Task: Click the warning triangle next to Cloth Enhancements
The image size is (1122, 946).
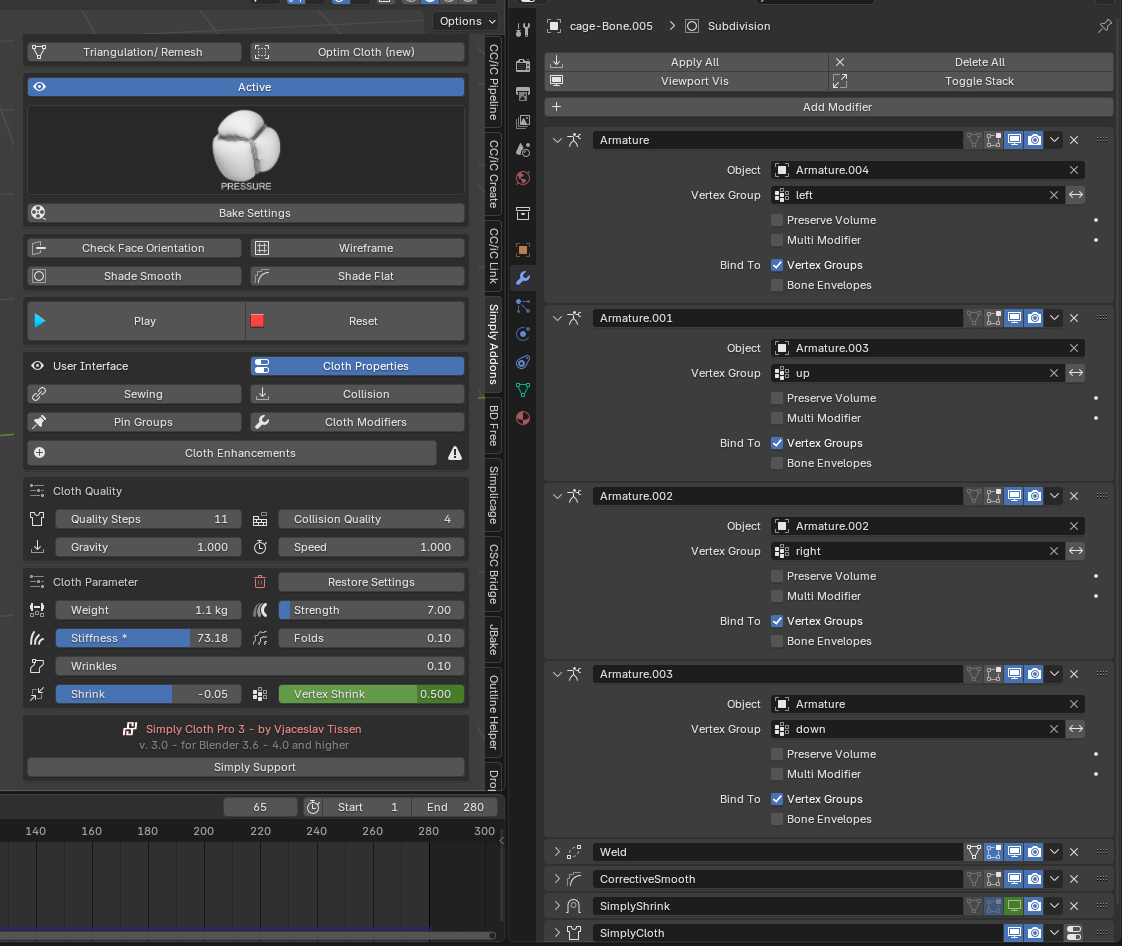Action: pos(455,453)
